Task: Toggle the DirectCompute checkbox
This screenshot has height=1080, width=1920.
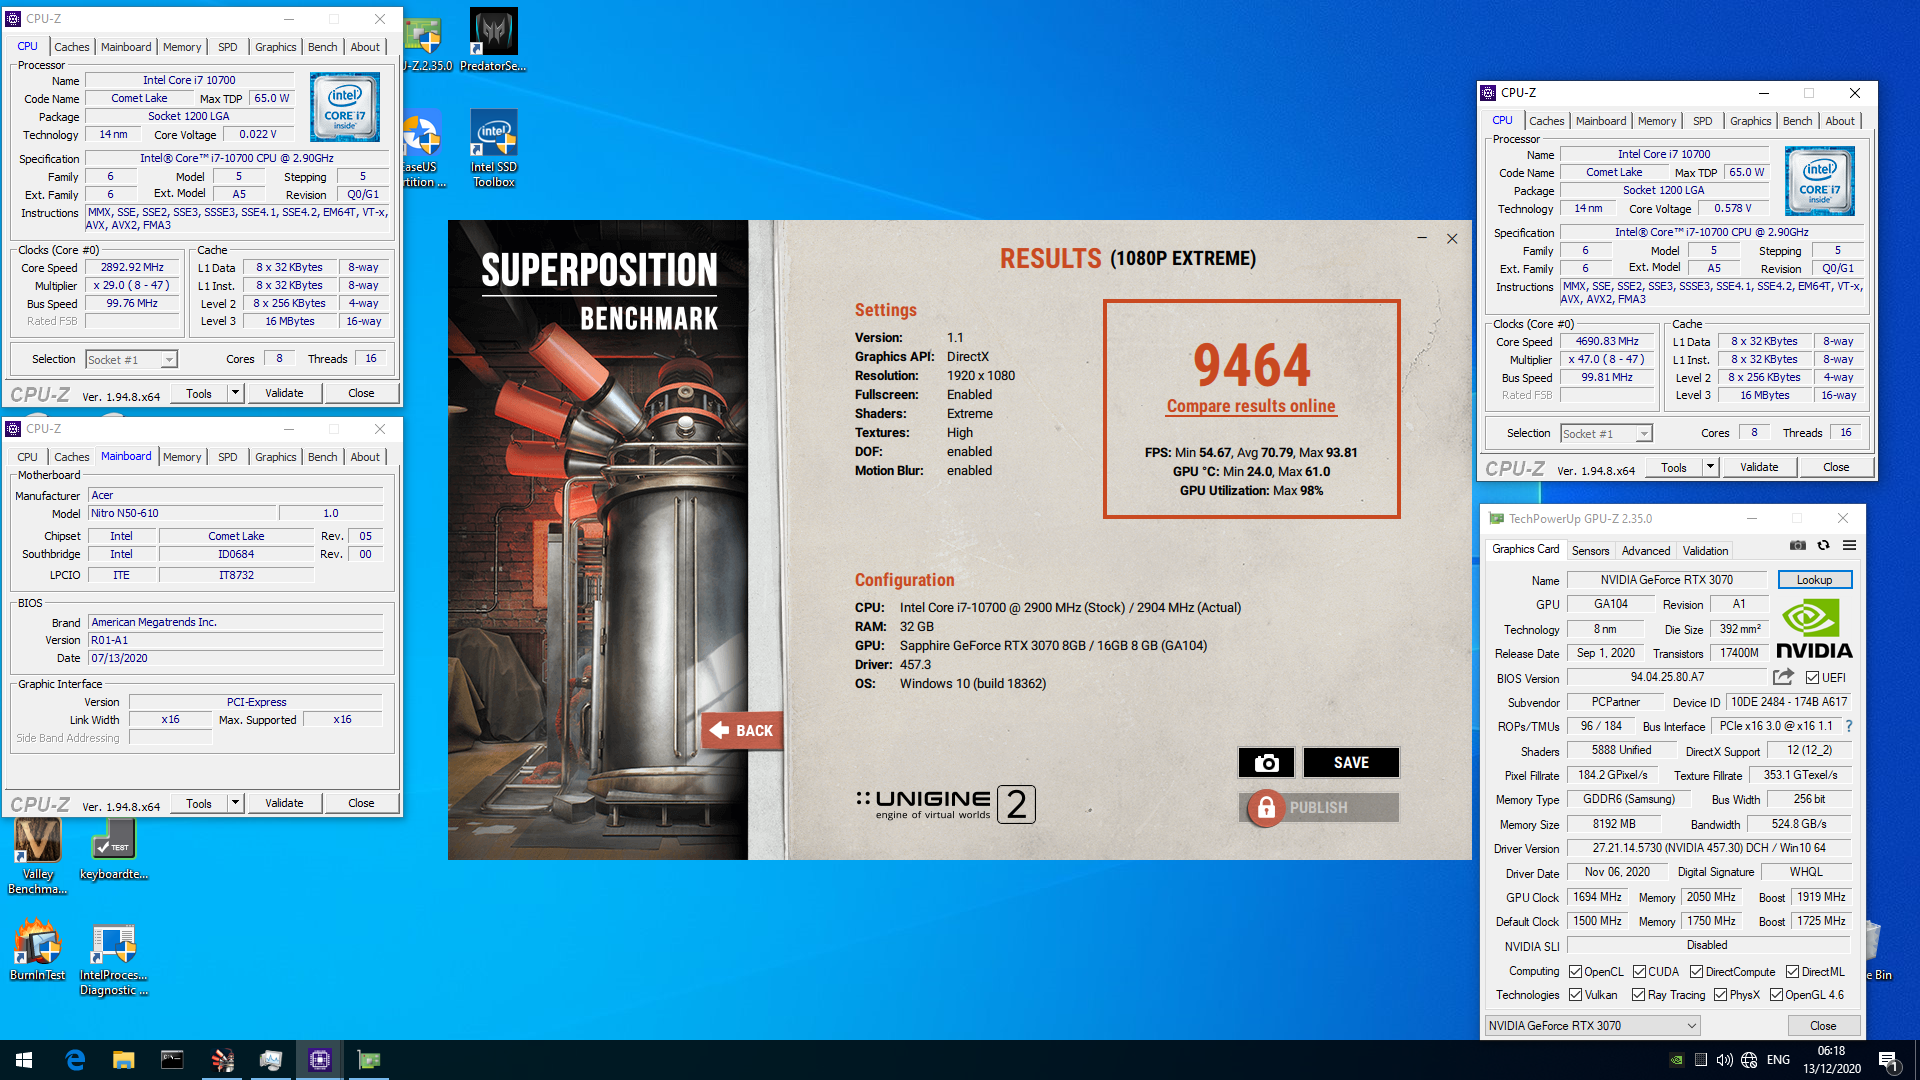Action: click(1696, 972)
